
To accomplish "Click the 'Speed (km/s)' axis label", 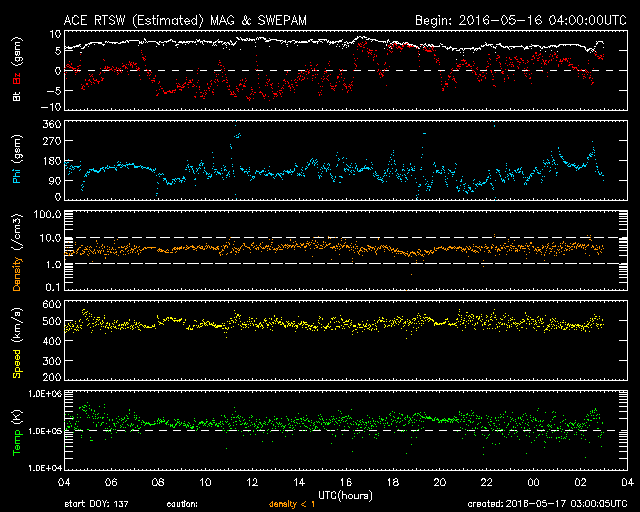I will tap(17, 343).
